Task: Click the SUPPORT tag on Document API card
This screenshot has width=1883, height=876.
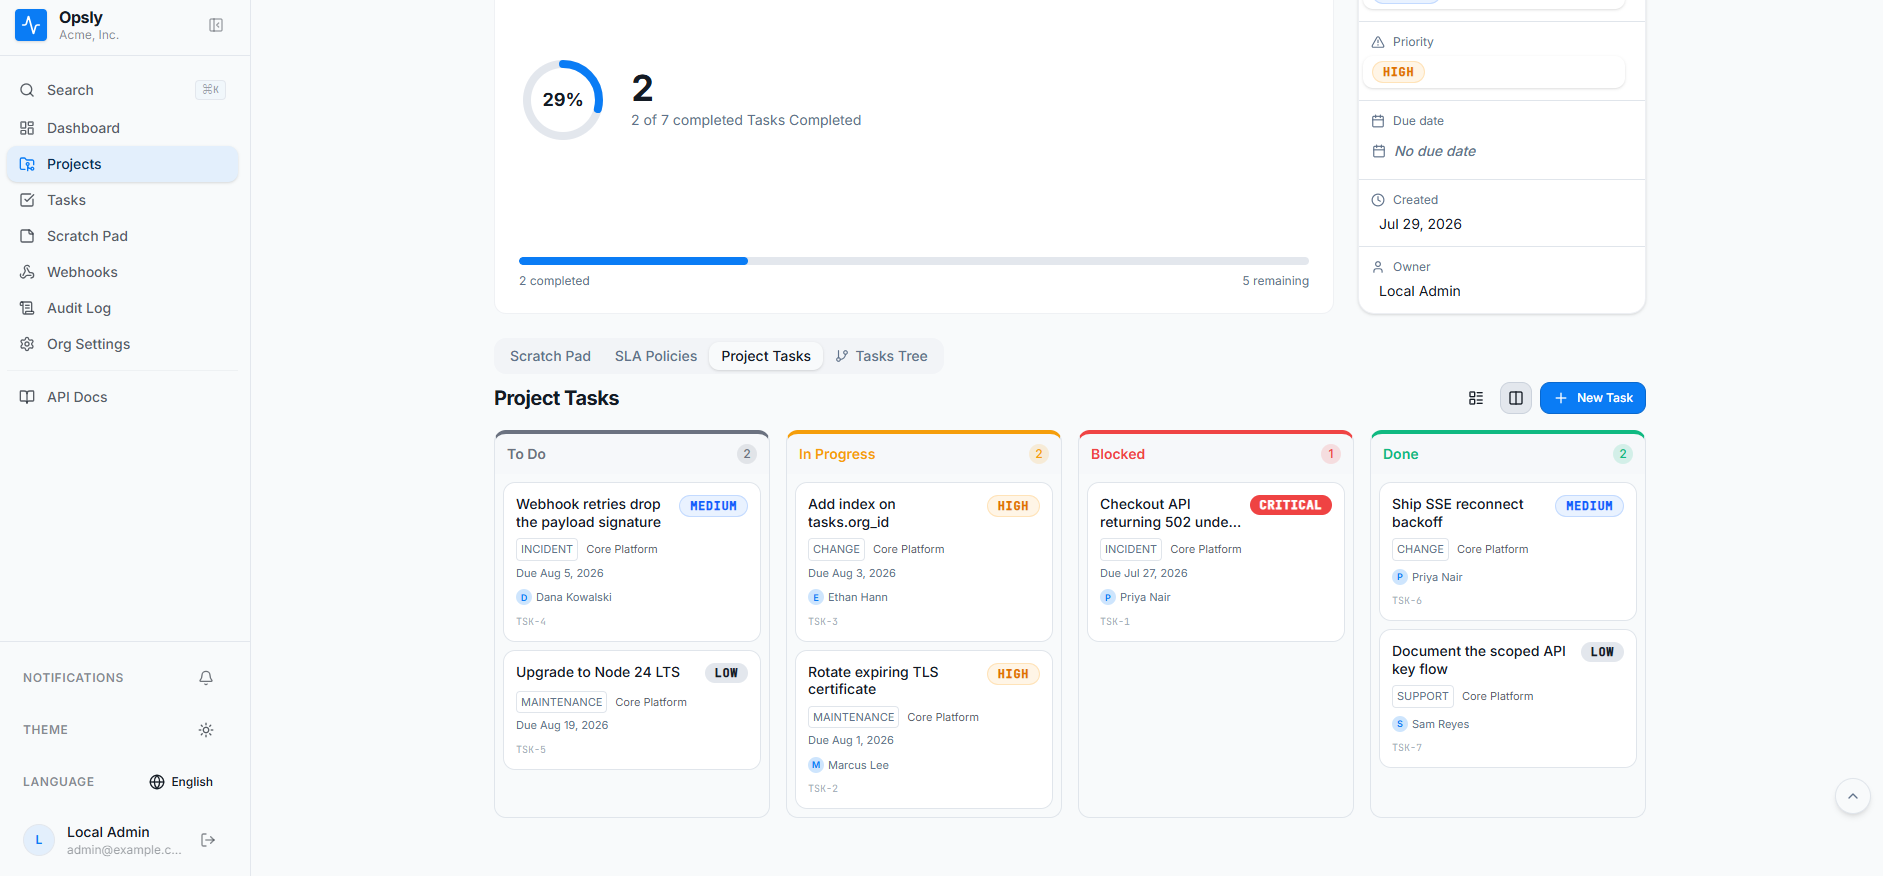Action: click(1423, 696)
